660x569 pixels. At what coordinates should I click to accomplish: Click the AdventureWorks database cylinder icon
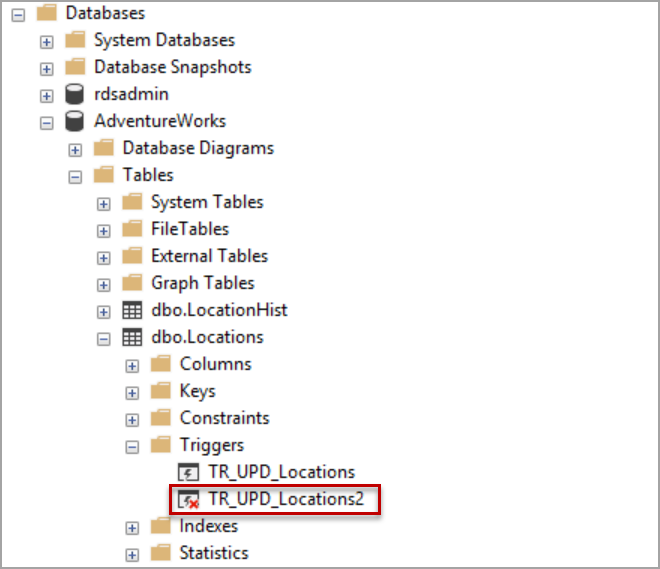click(x=74, y=122)
